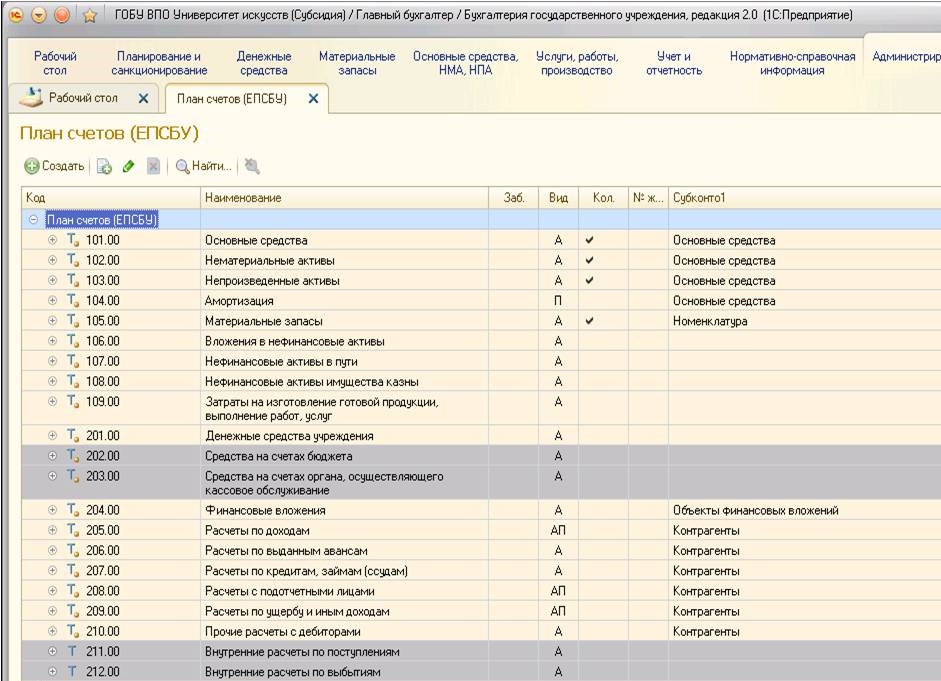Screen dimensions: 941x681
Task: Click the mark-for-deletion icon in toolbar
Action: [x=153, y=166]
